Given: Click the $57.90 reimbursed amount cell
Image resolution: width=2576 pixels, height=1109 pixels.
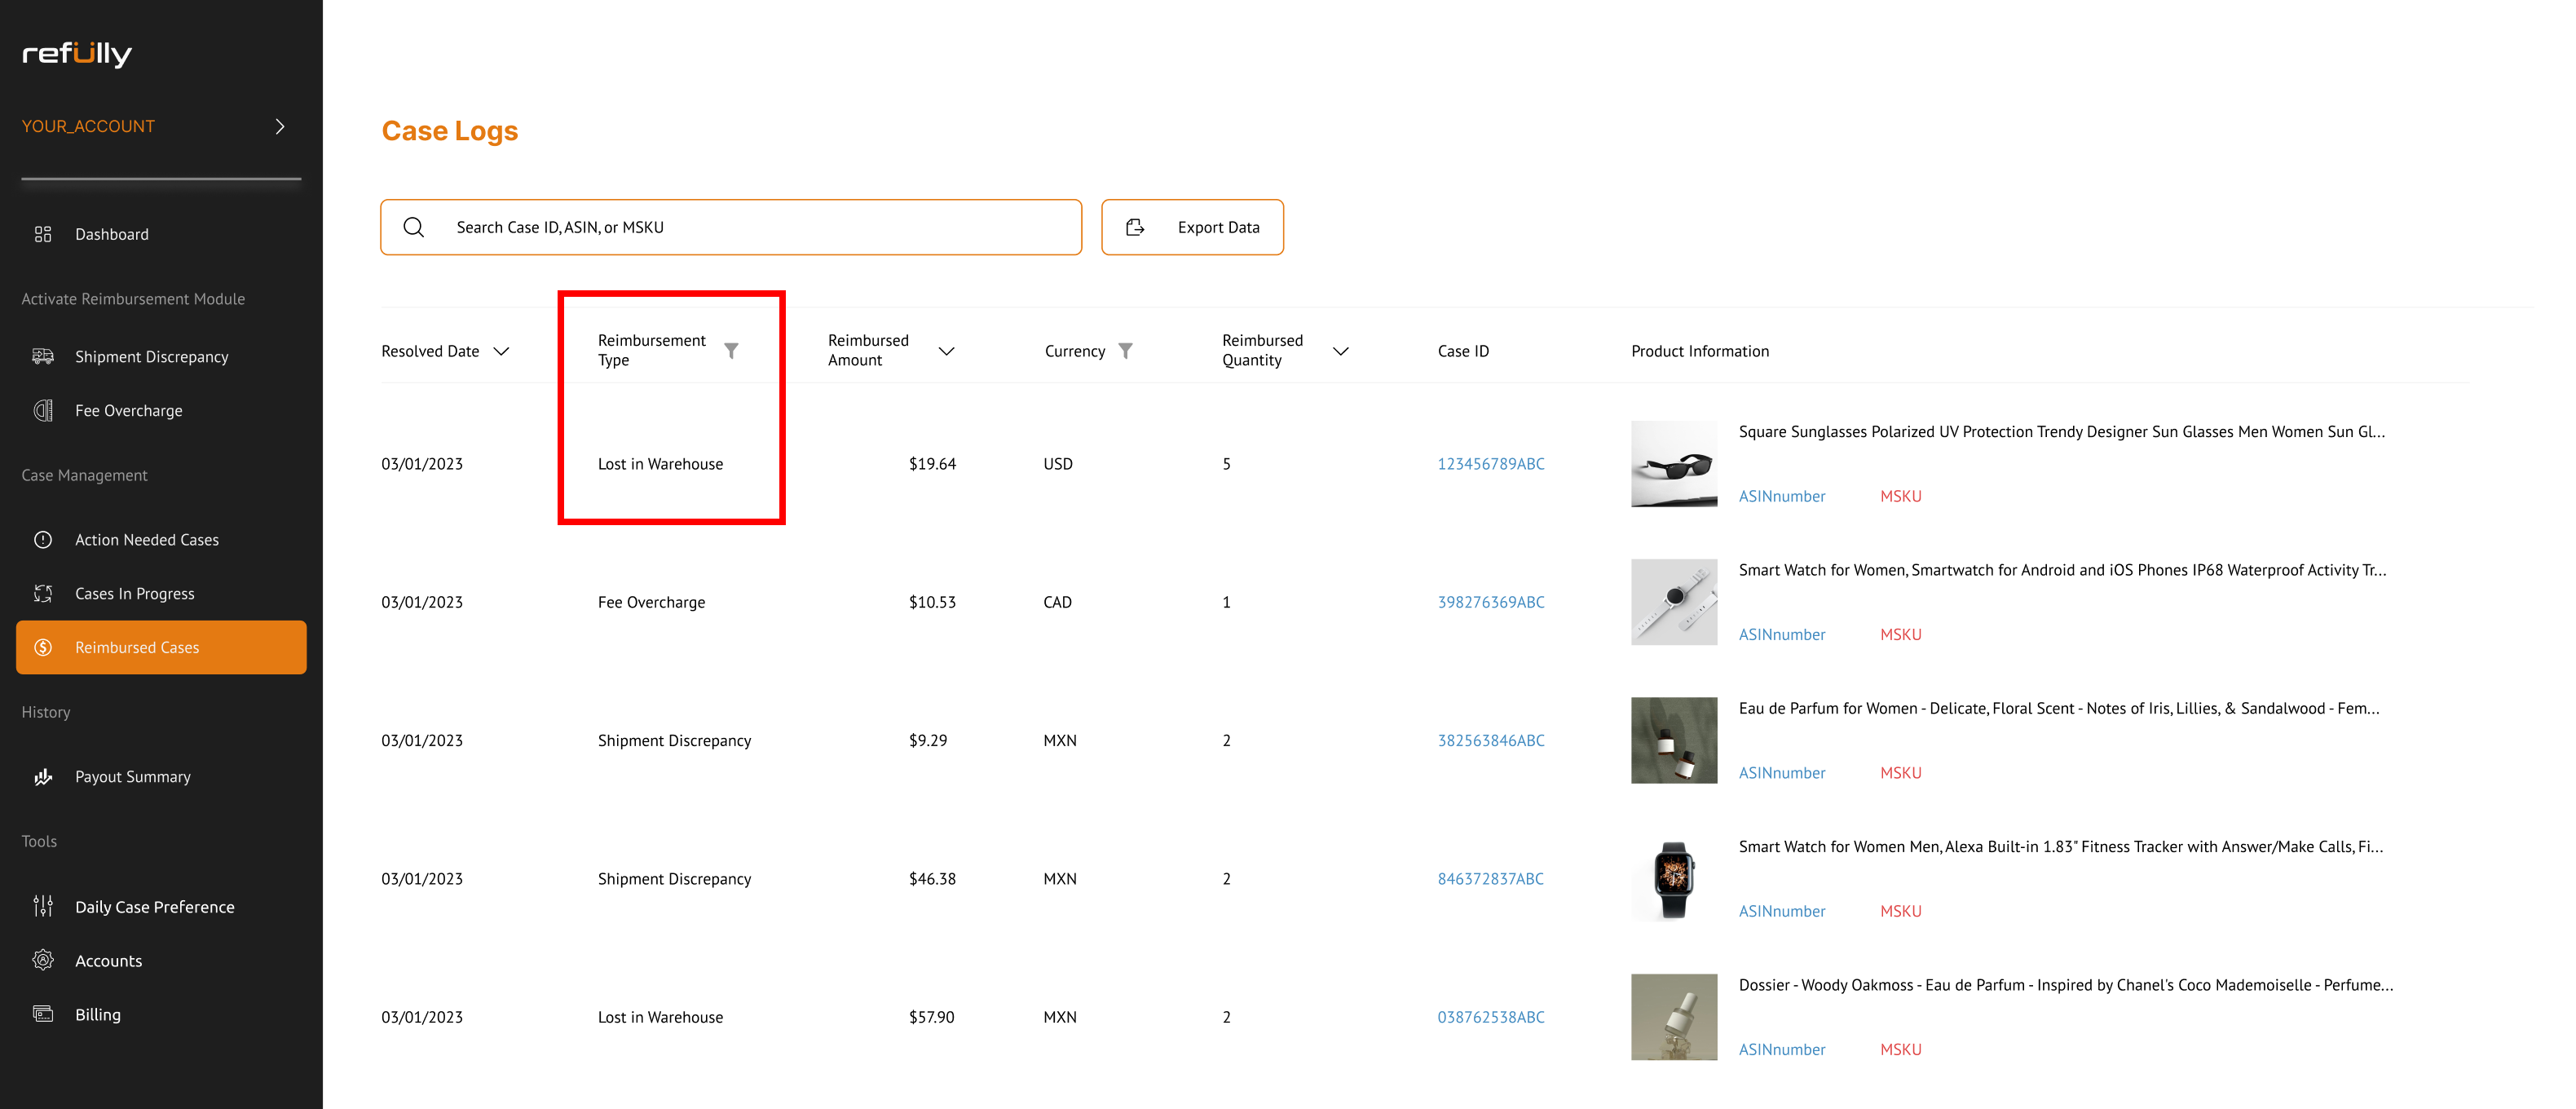Looking at the screenshot, I should tap(931, 1017).
